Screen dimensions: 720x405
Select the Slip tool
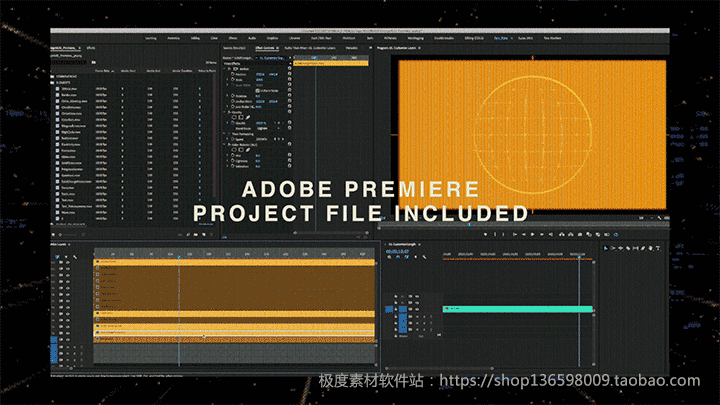coord(636,248)
